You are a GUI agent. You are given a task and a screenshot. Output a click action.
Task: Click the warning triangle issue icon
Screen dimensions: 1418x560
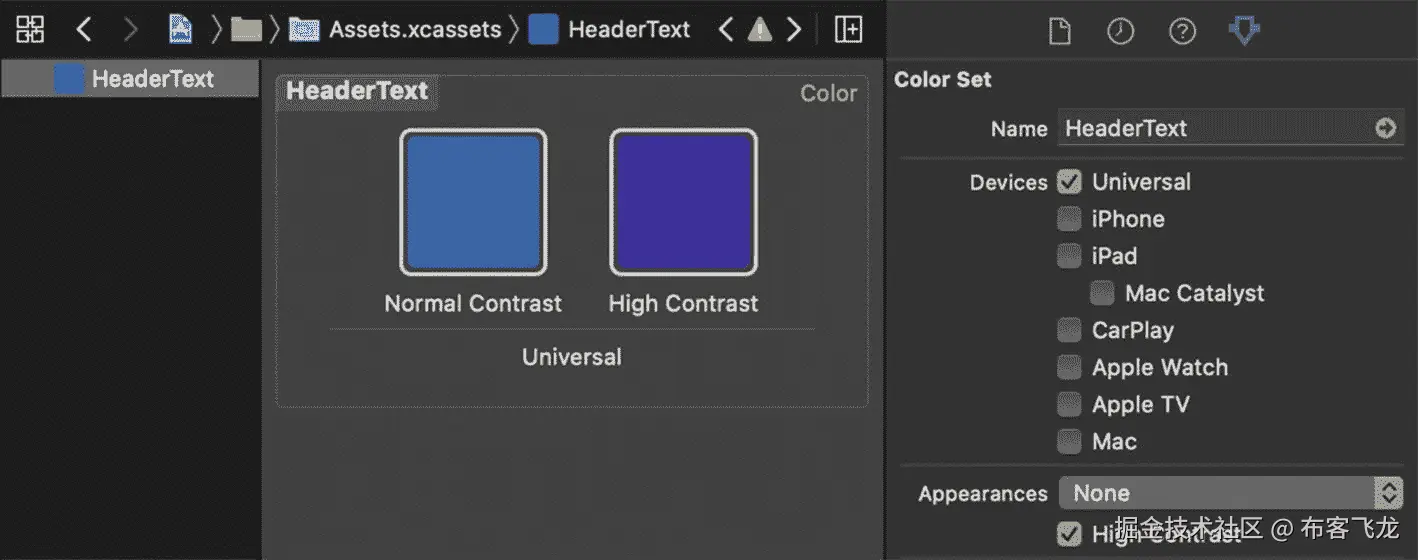coord(760,30)
